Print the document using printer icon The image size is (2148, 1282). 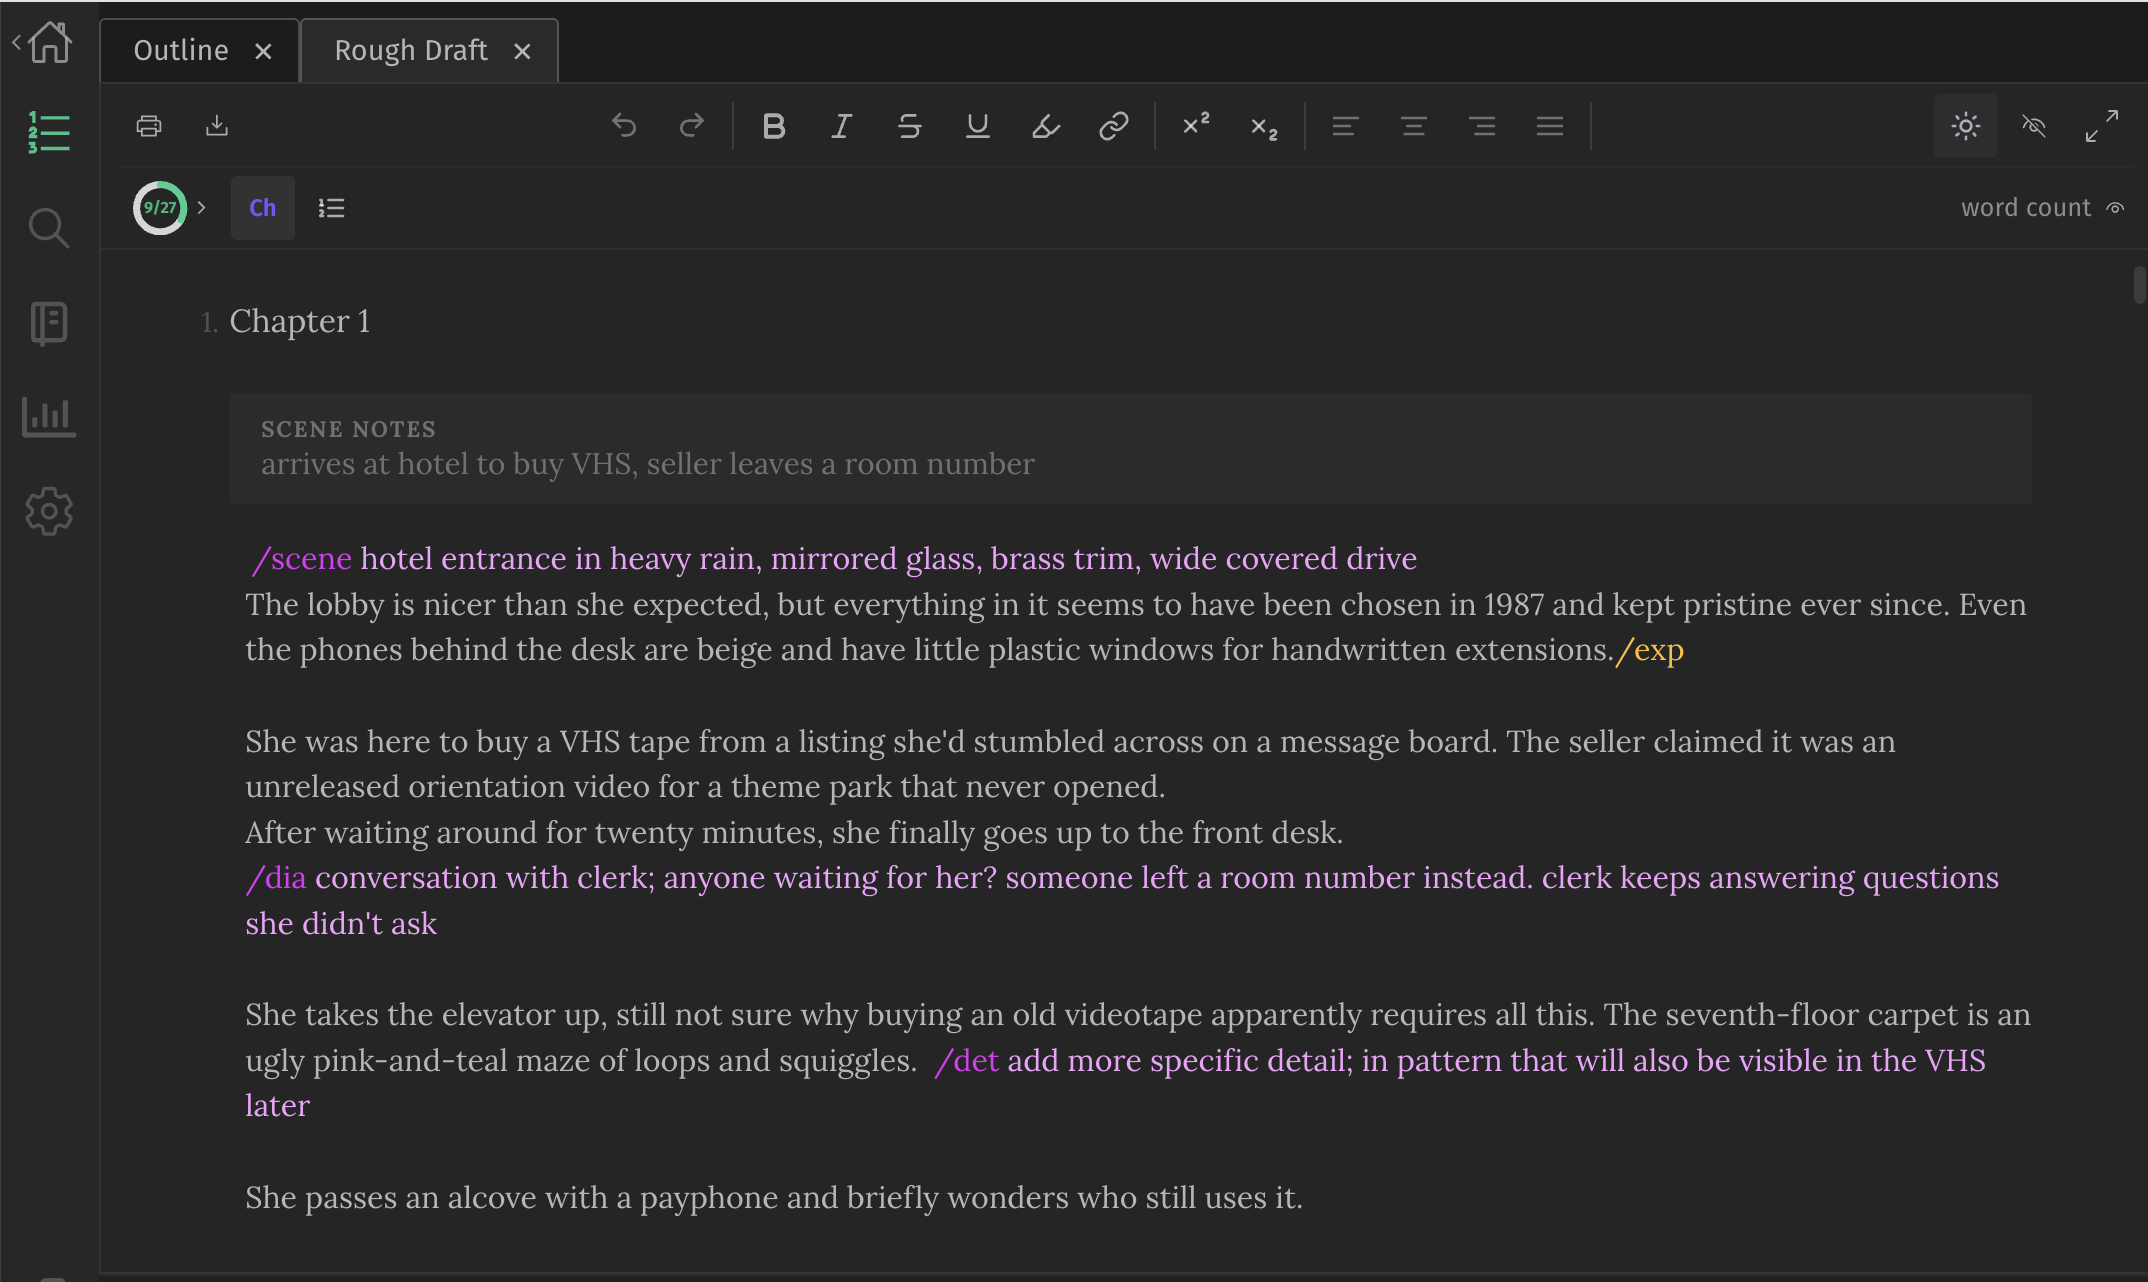[x=149, y=126]
